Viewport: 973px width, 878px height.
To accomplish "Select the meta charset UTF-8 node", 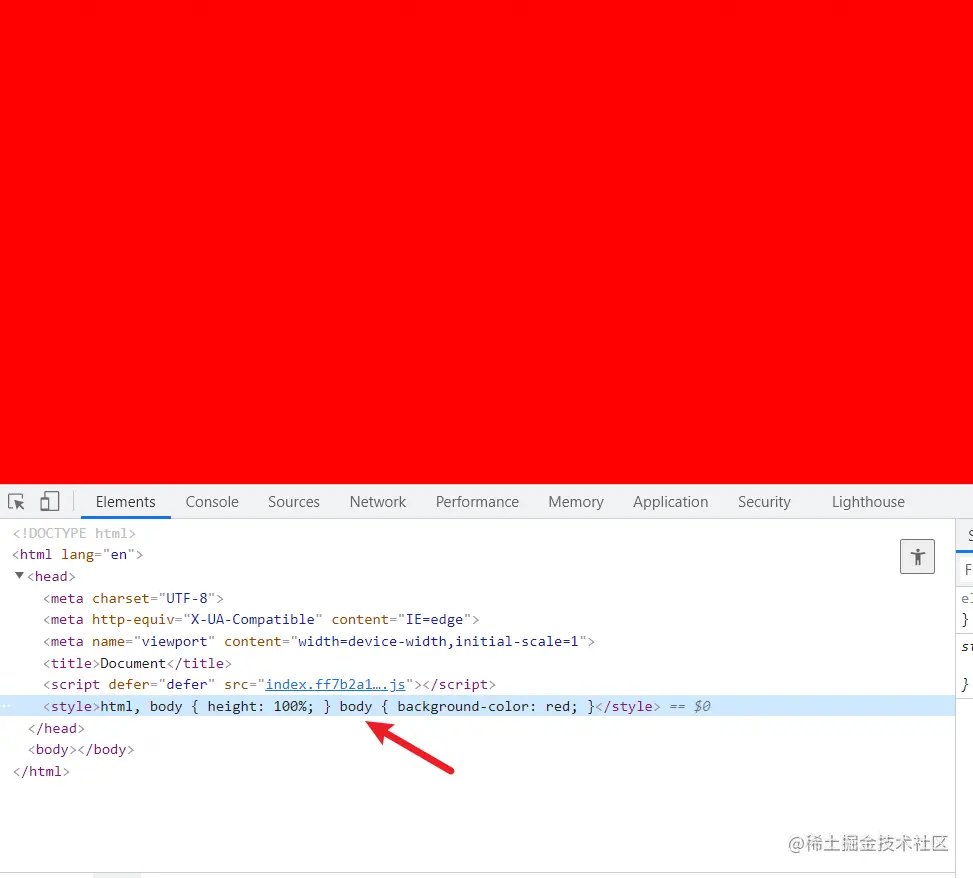I will point(133,598).
